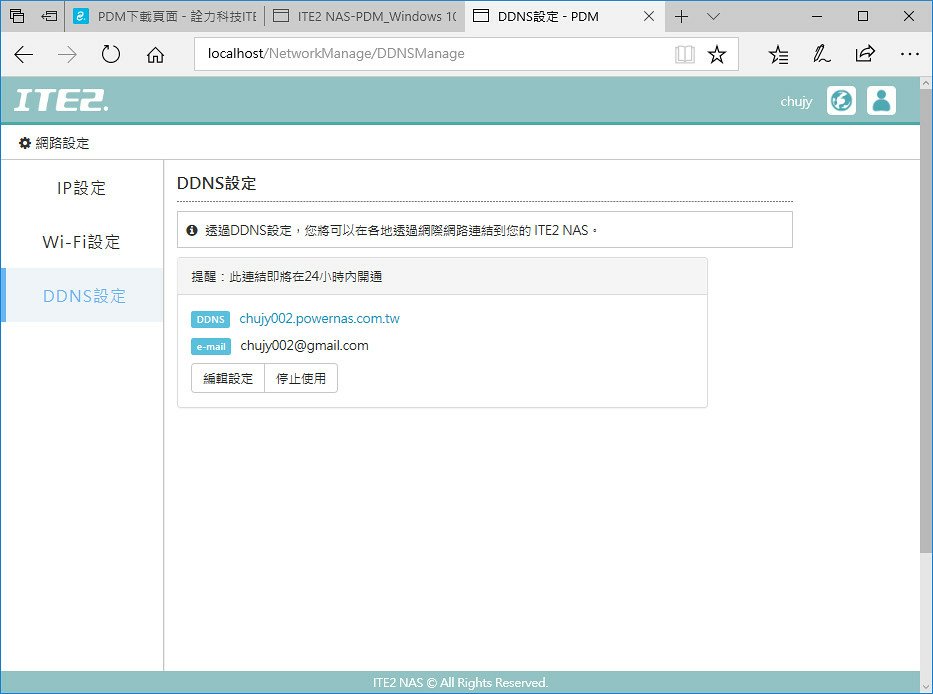Image resolution: width=933 pixels, height=694 pixels.
Task: Open the language globe icon
Action: (x=841, y=101)
